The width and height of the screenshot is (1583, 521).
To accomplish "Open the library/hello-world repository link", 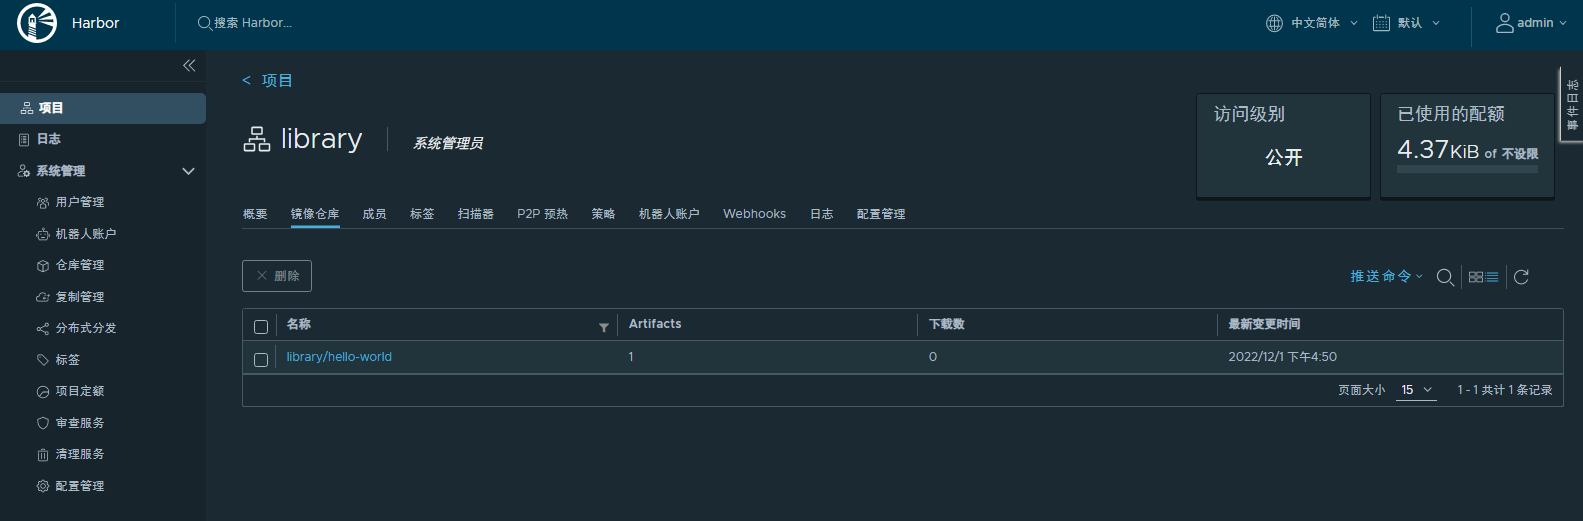I will (x=339, y=357).
